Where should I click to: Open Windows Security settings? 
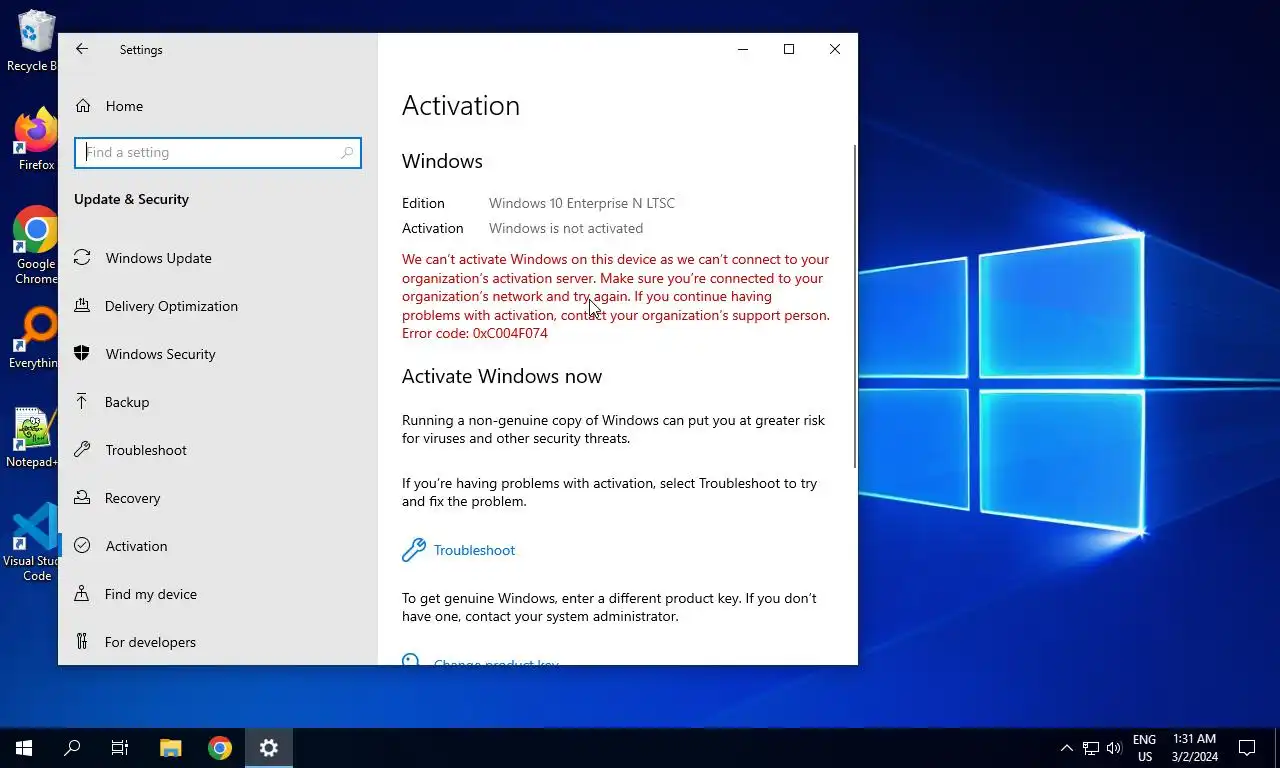218,354
